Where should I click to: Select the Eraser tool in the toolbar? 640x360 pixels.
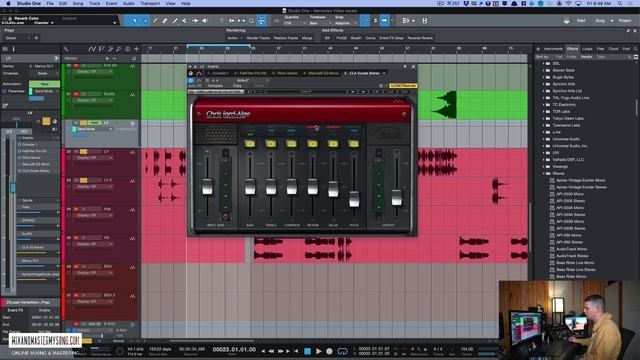pos(165,20)
